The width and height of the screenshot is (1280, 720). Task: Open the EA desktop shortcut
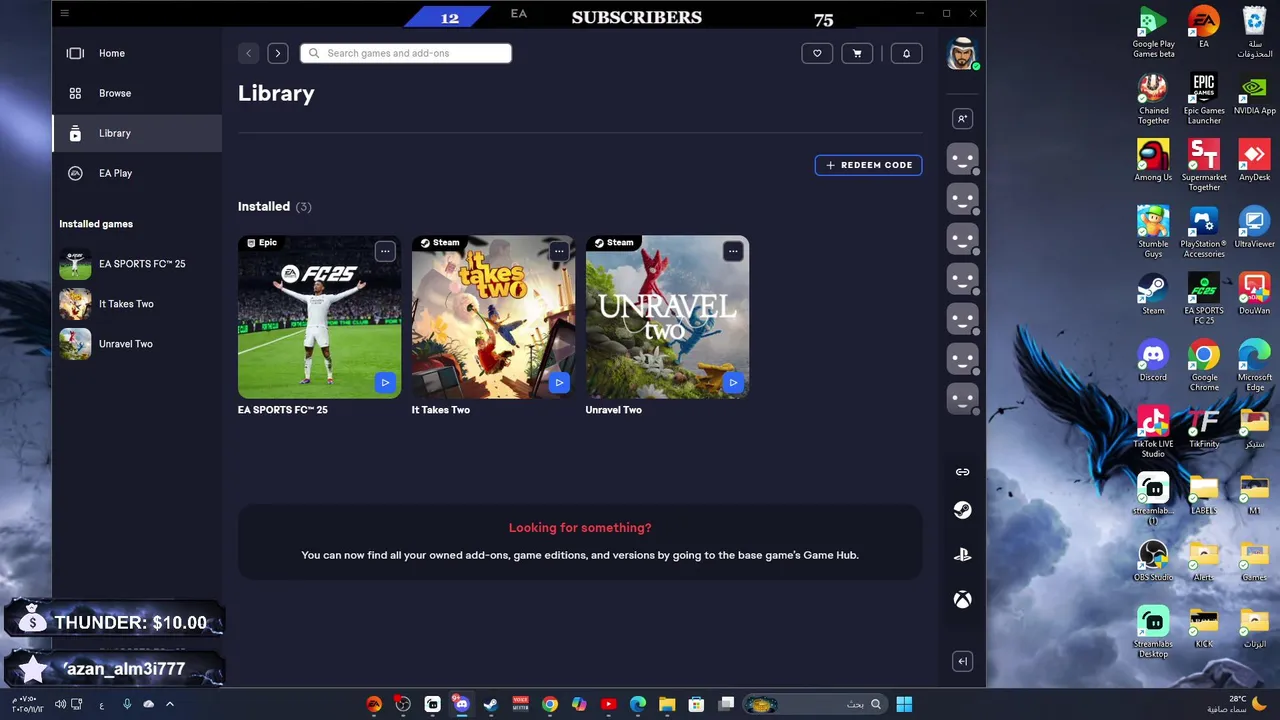1204,28
